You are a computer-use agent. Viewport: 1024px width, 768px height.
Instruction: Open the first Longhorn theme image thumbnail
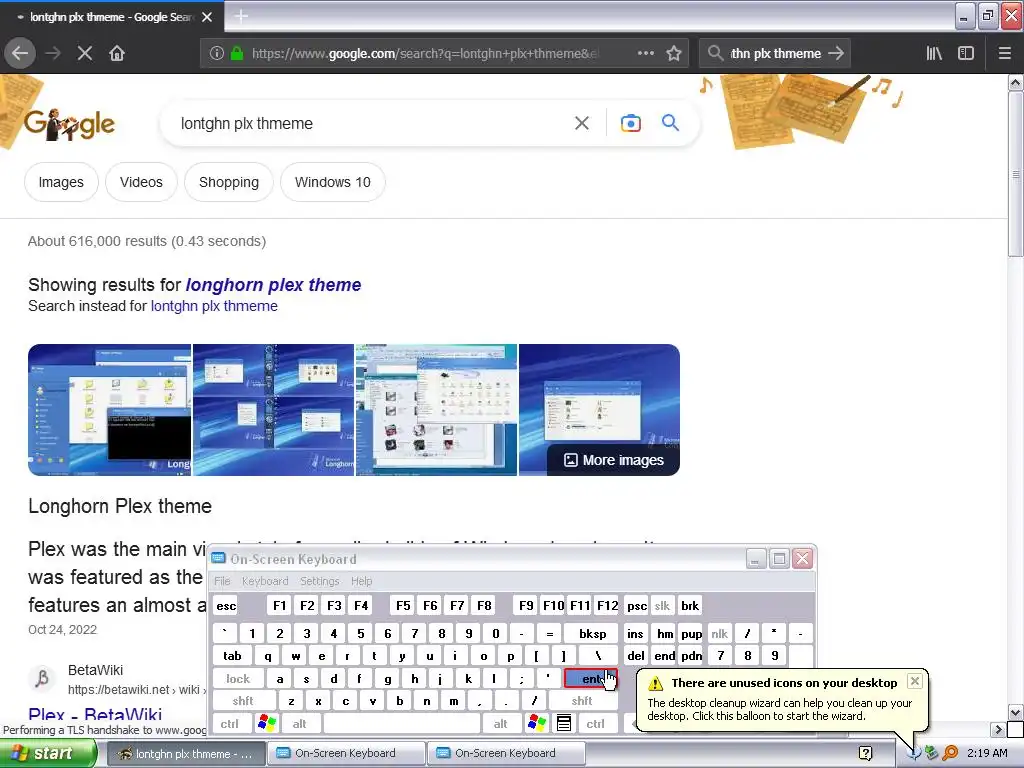pos(110,410)
